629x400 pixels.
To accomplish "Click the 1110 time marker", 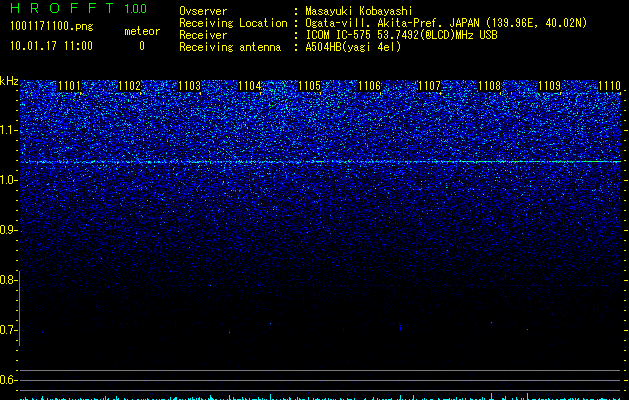I will (609, 86).
